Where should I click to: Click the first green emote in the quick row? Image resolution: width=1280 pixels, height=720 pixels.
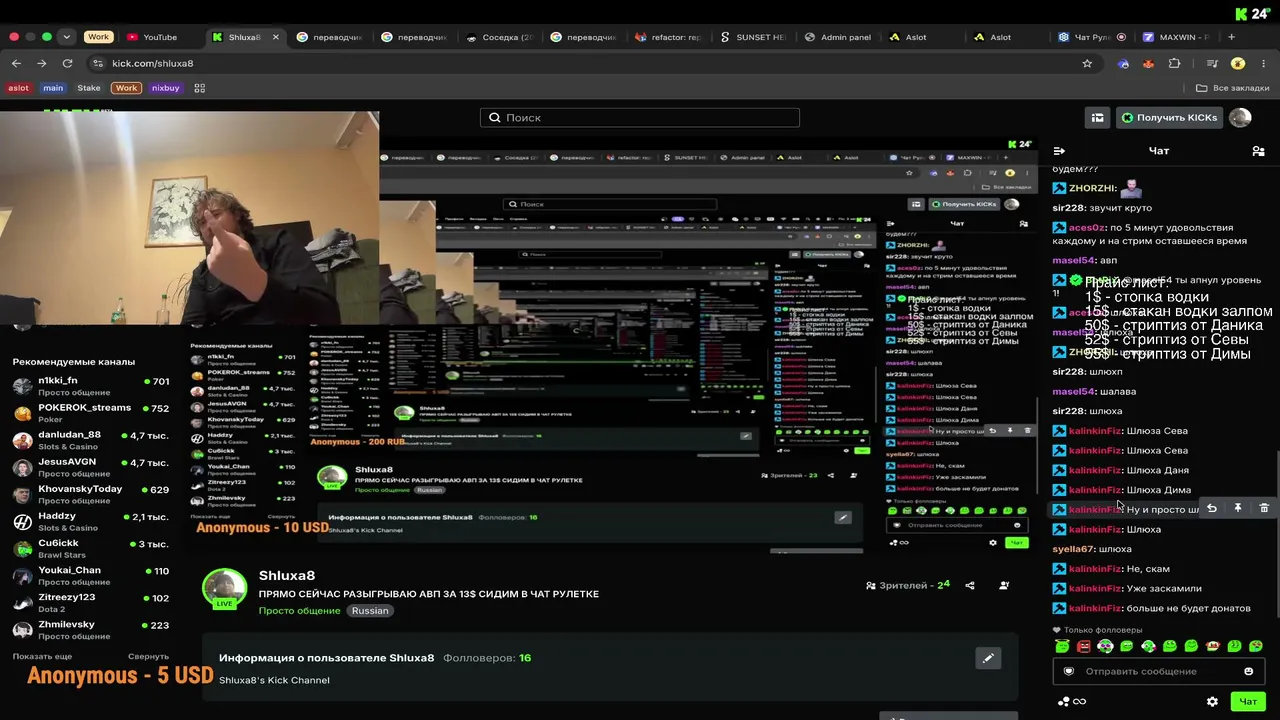click(1062, 647)
